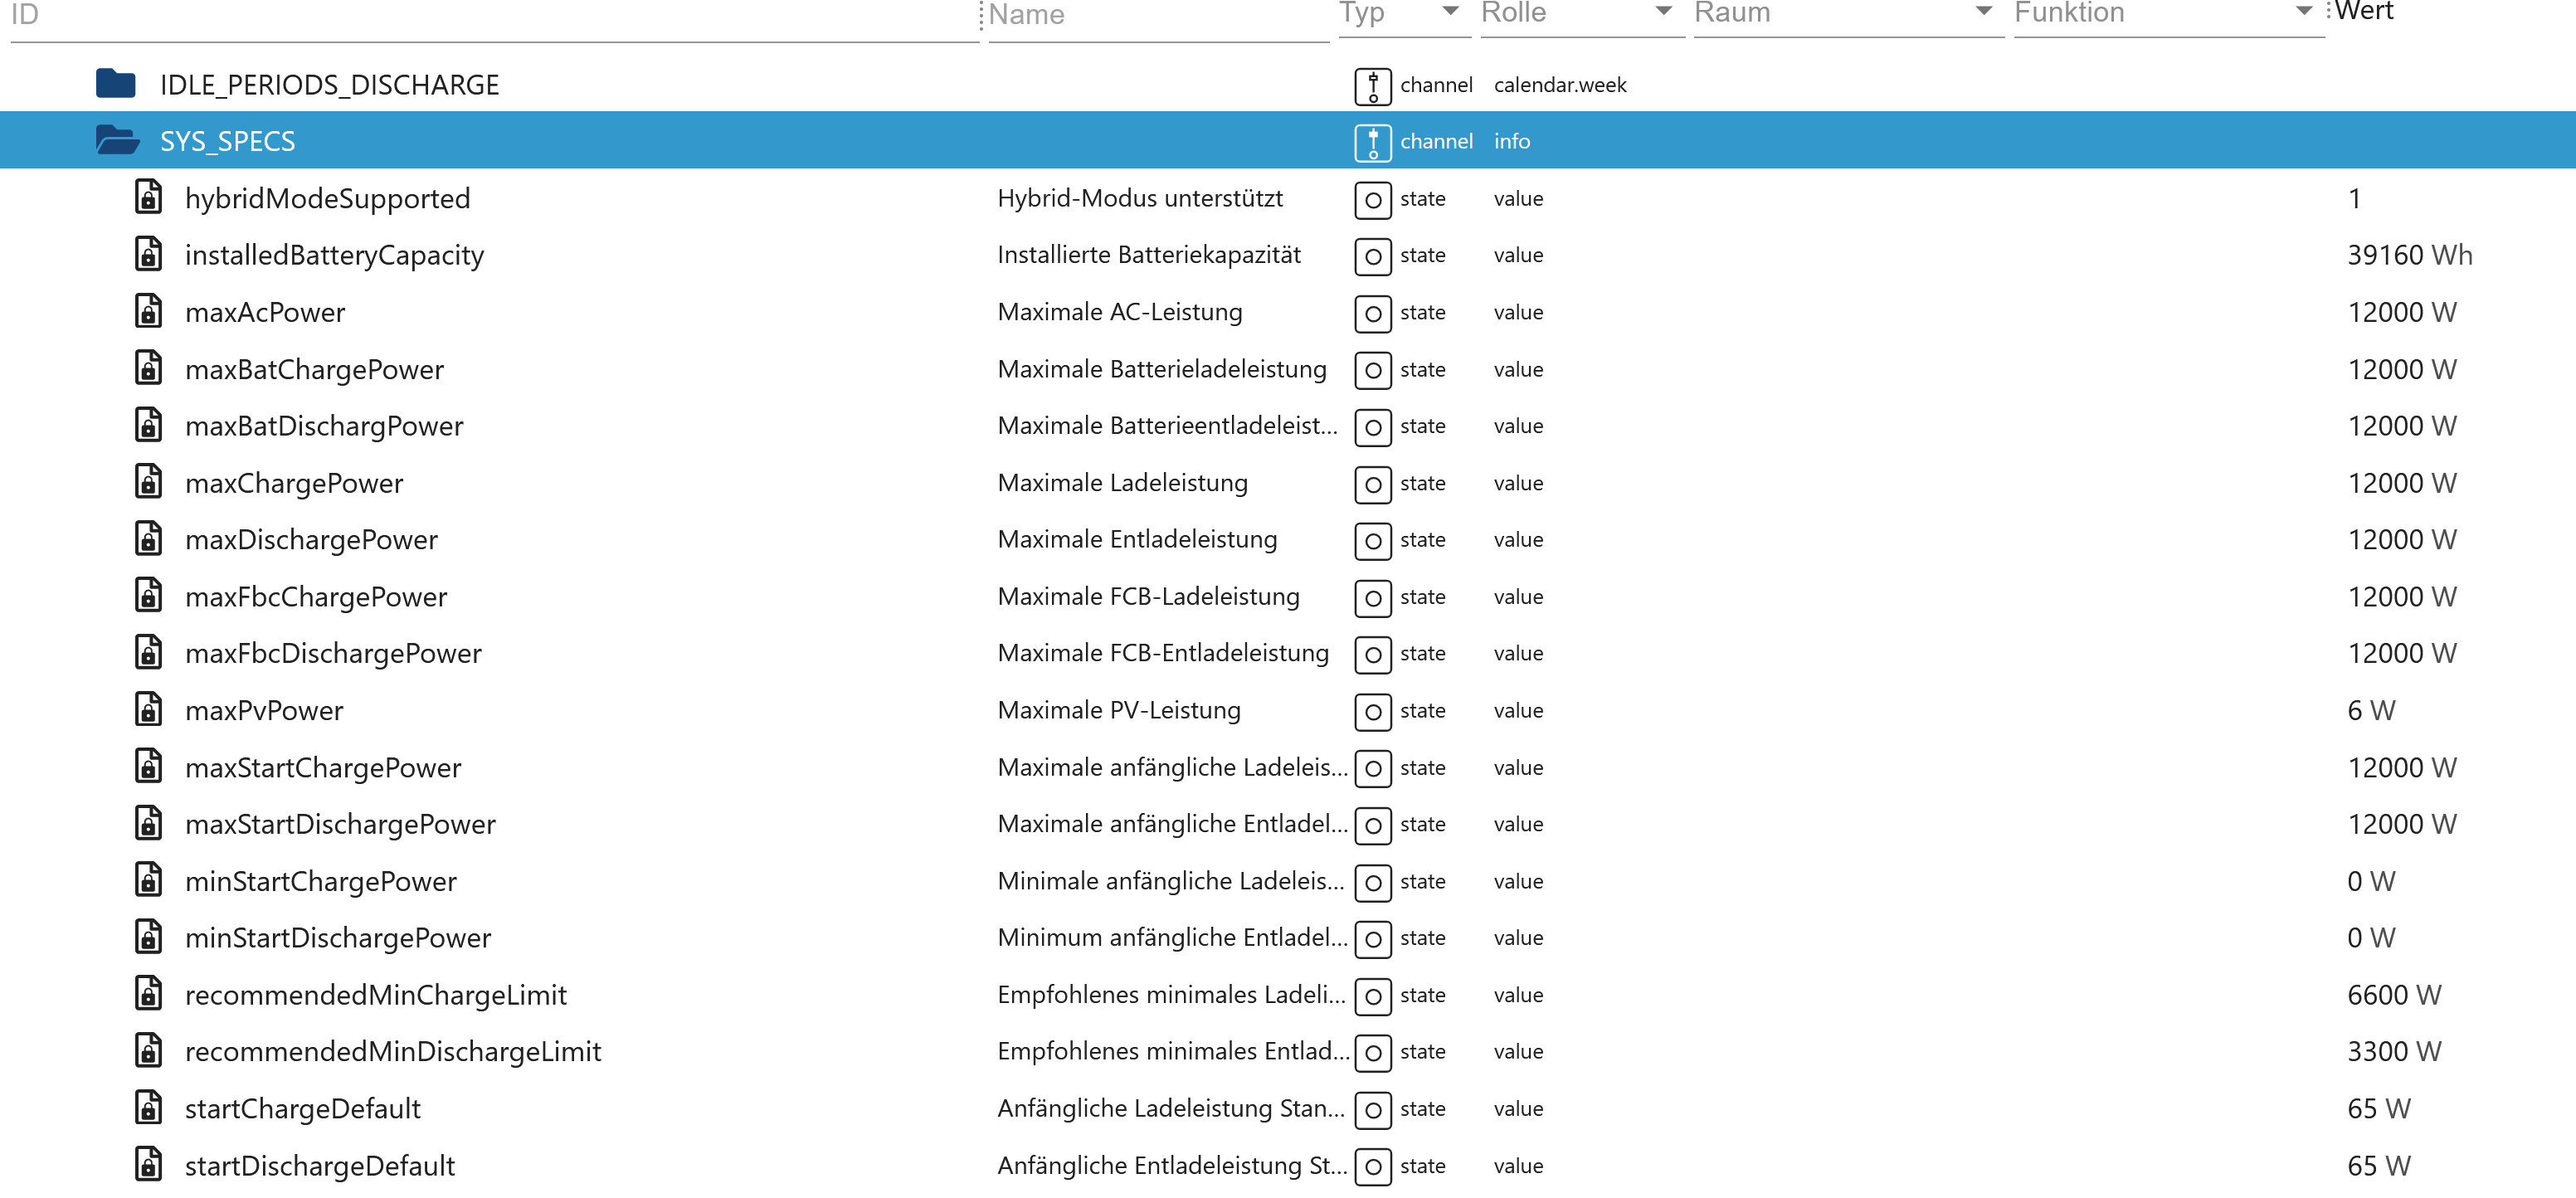Viewport: 2576px width, 1198px height.
Task: Click the state type icon for maxPvPower
Action: pyautogui.click(x=1373, y=712)
